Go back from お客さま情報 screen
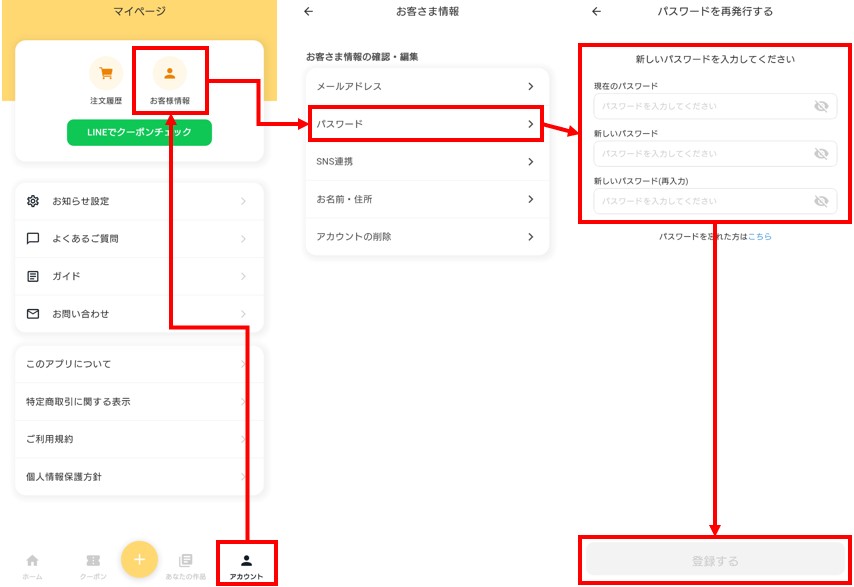Screen dimensions: 854x587 coord(309,11)
